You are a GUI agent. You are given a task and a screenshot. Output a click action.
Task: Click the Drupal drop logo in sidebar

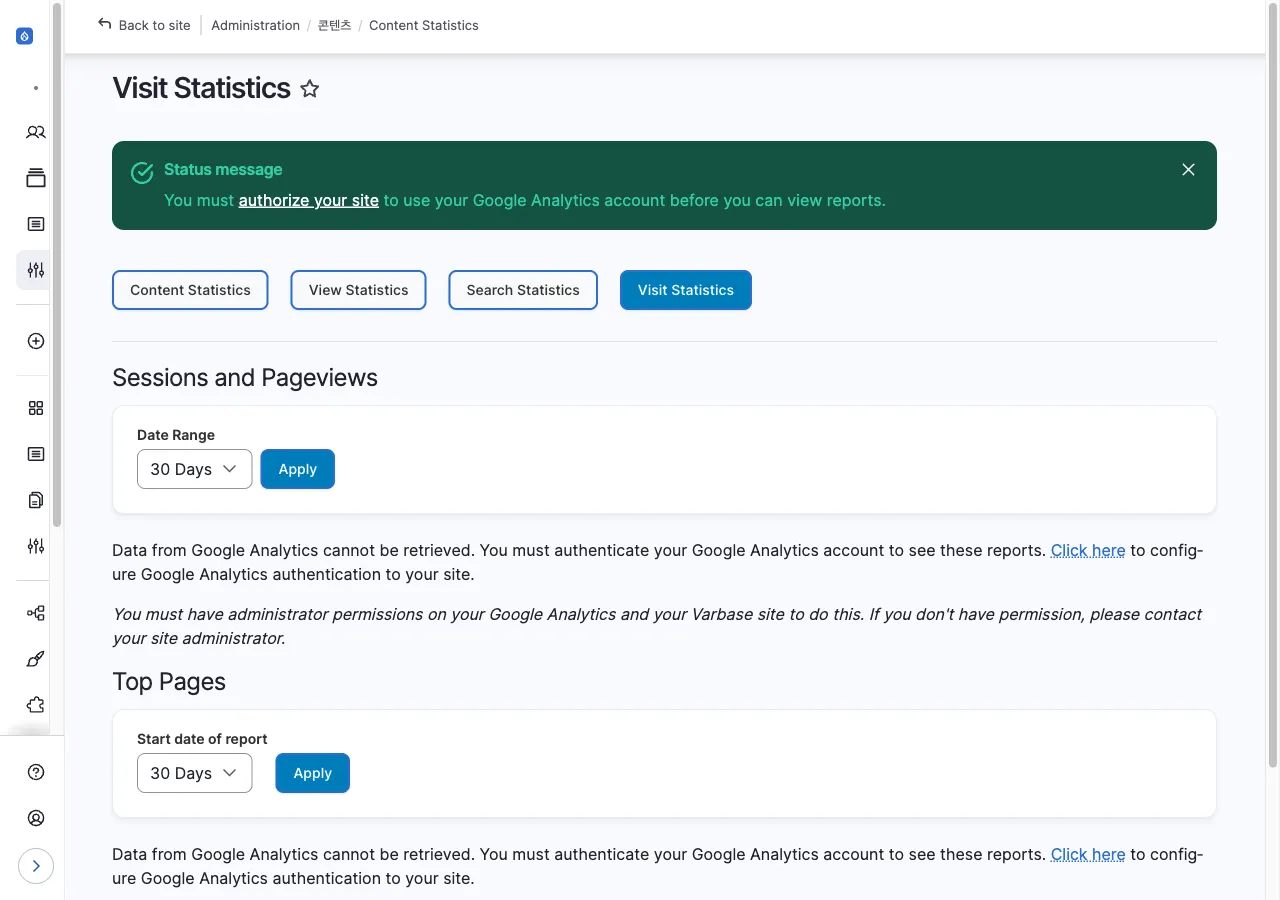pyautogui.click(x=24, y=35)
